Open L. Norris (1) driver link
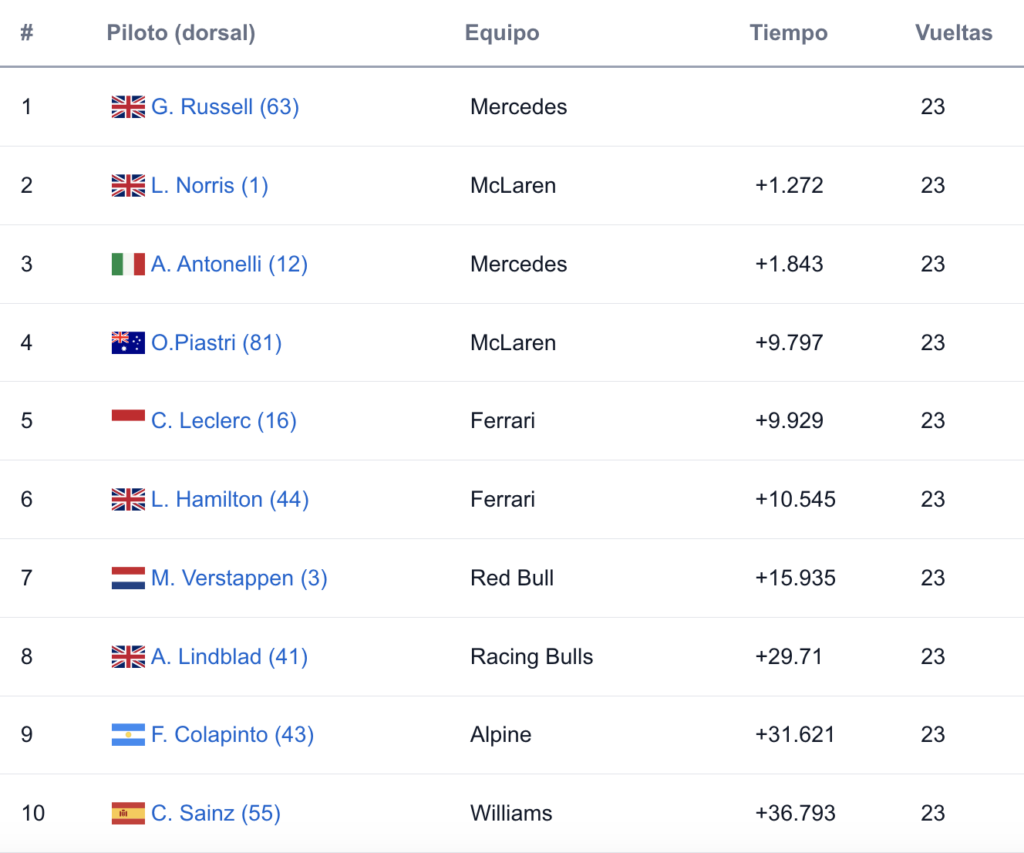 click(x=209, y=185)
